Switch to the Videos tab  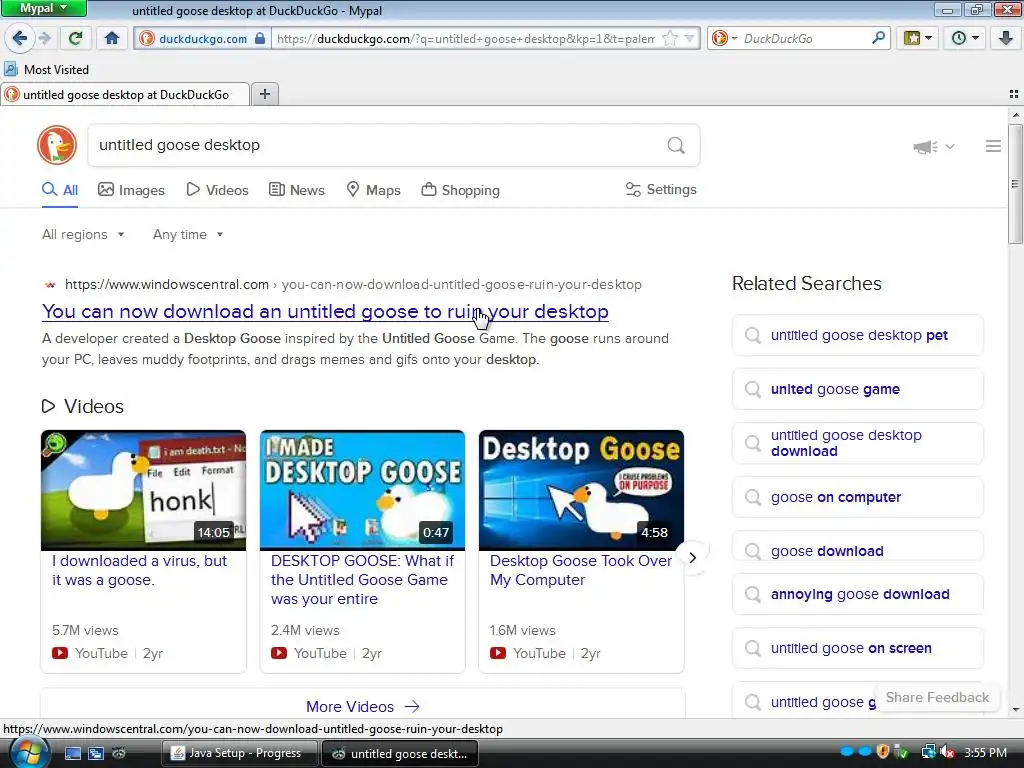pos(217,190)
